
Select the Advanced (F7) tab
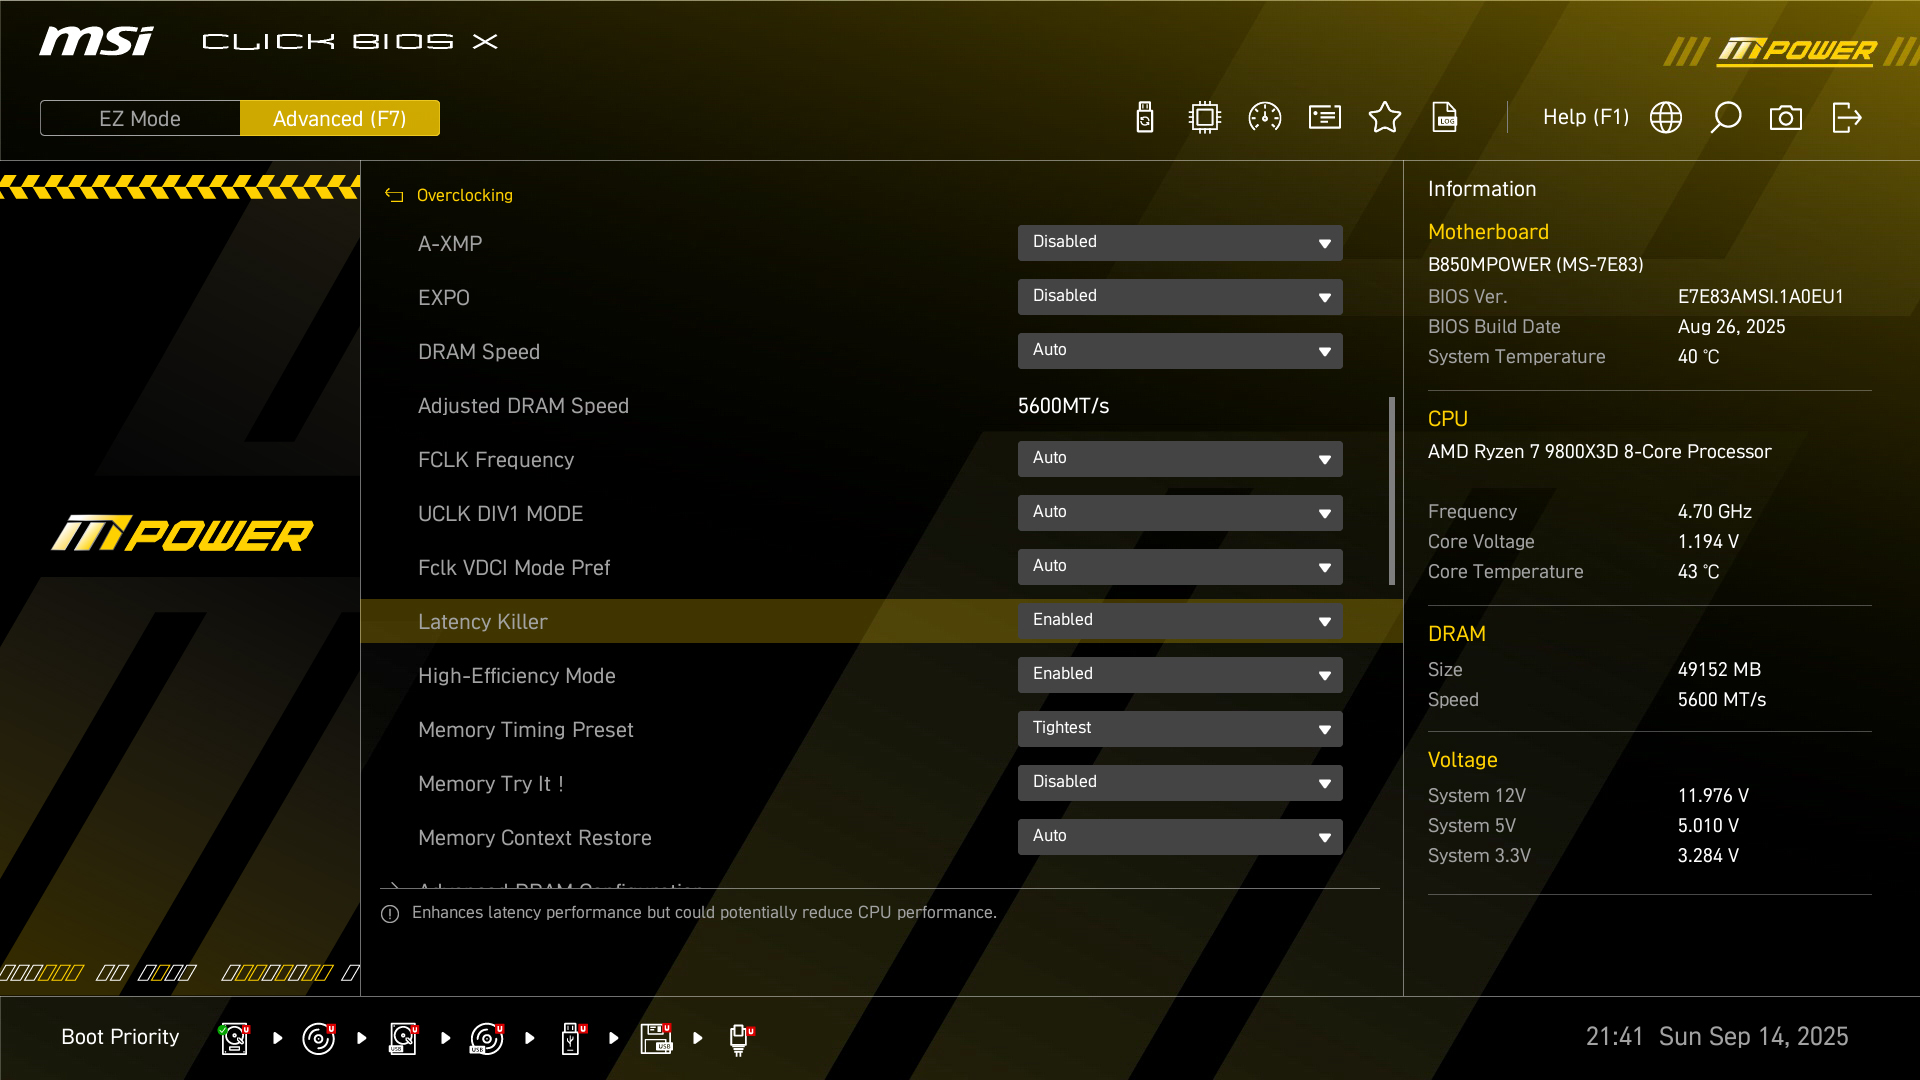pyautogui.click(x=340, y=119)
